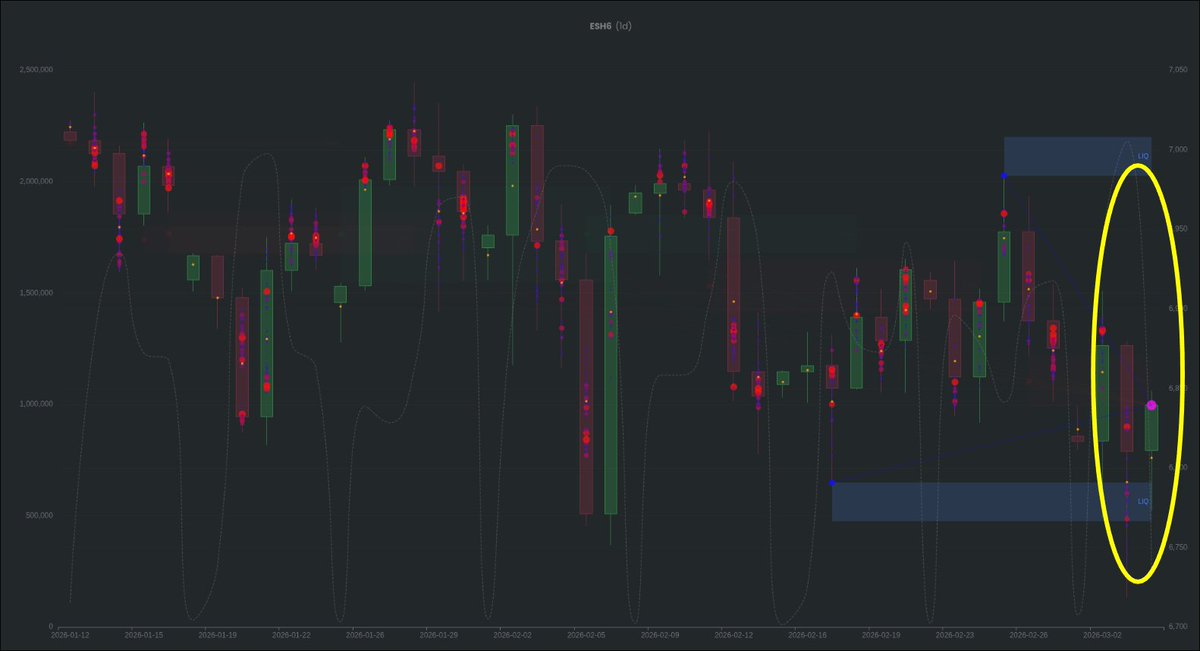The image size is (1200, 651).
Task: Click the 2026-02-23 date label
Action: coord(953,634)
